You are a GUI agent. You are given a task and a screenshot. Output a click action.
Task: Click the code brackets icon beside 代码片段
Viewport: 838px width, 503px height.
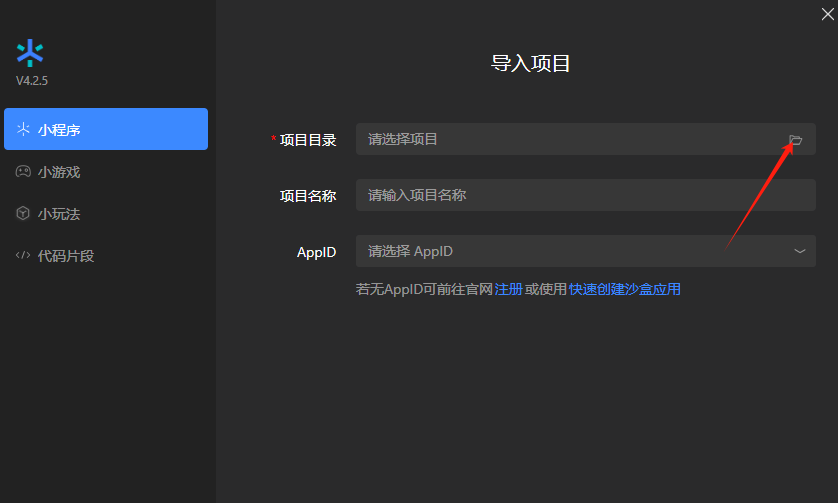[x=23, y=256]
